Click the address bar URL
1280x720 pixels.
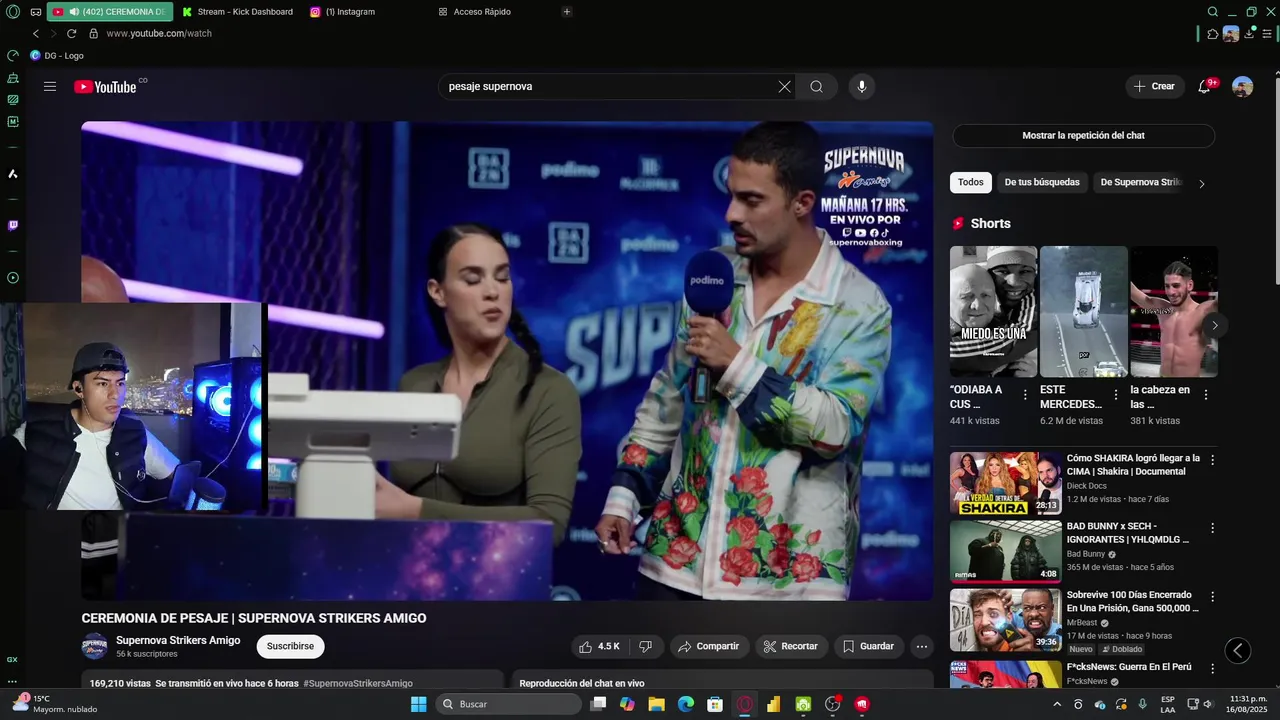pos(159,33)
